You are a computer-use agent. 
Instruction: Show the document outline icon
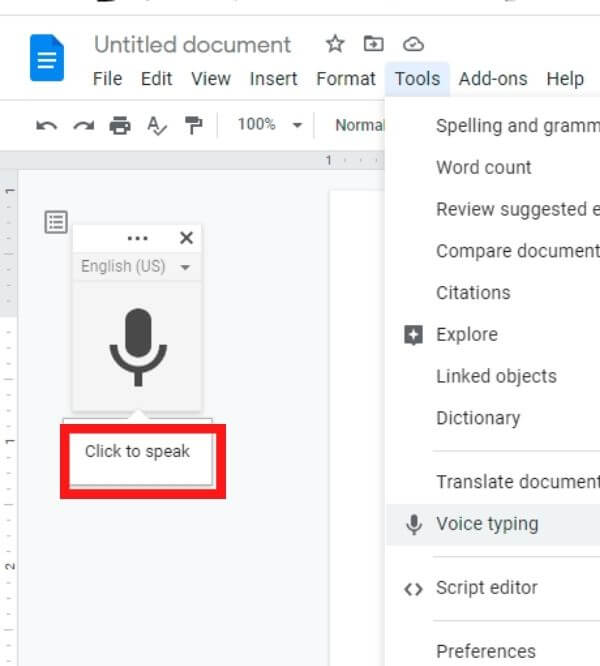coord(56,222)
